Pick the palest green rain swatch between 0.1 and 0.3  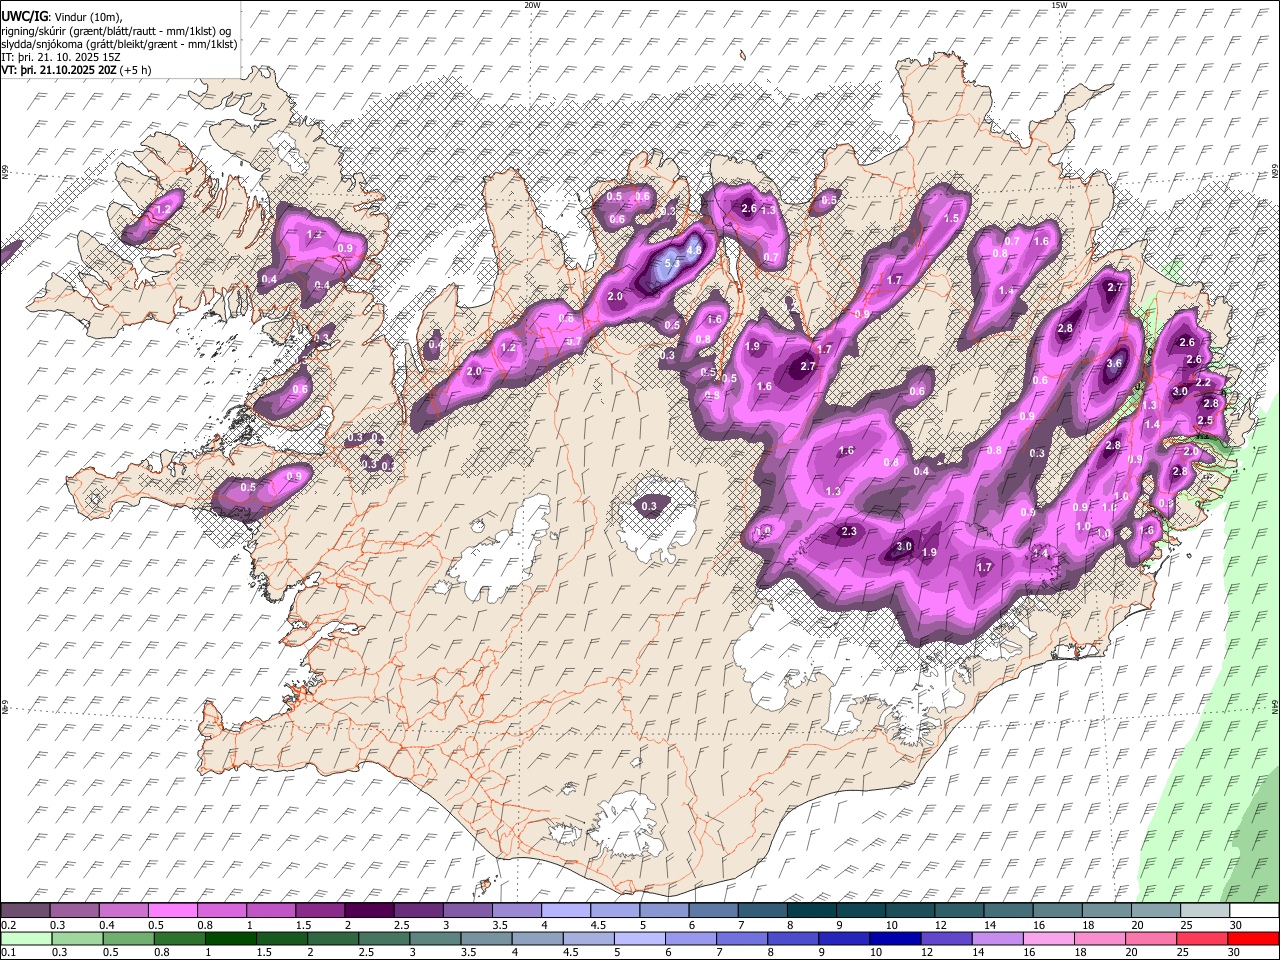[25, 938]
